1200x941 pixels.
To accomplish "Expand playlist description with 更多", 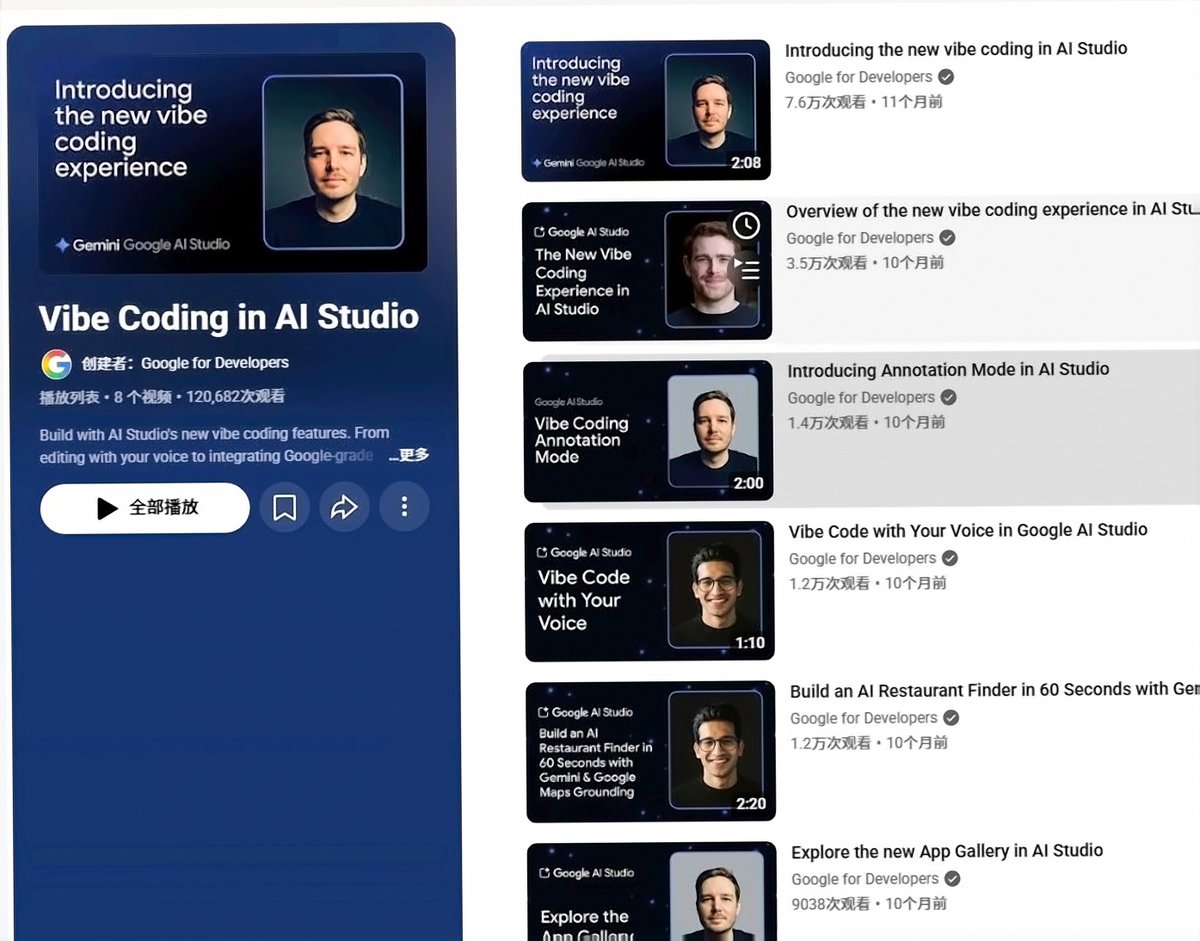I will pyautogui.click(x=410, y=455).
